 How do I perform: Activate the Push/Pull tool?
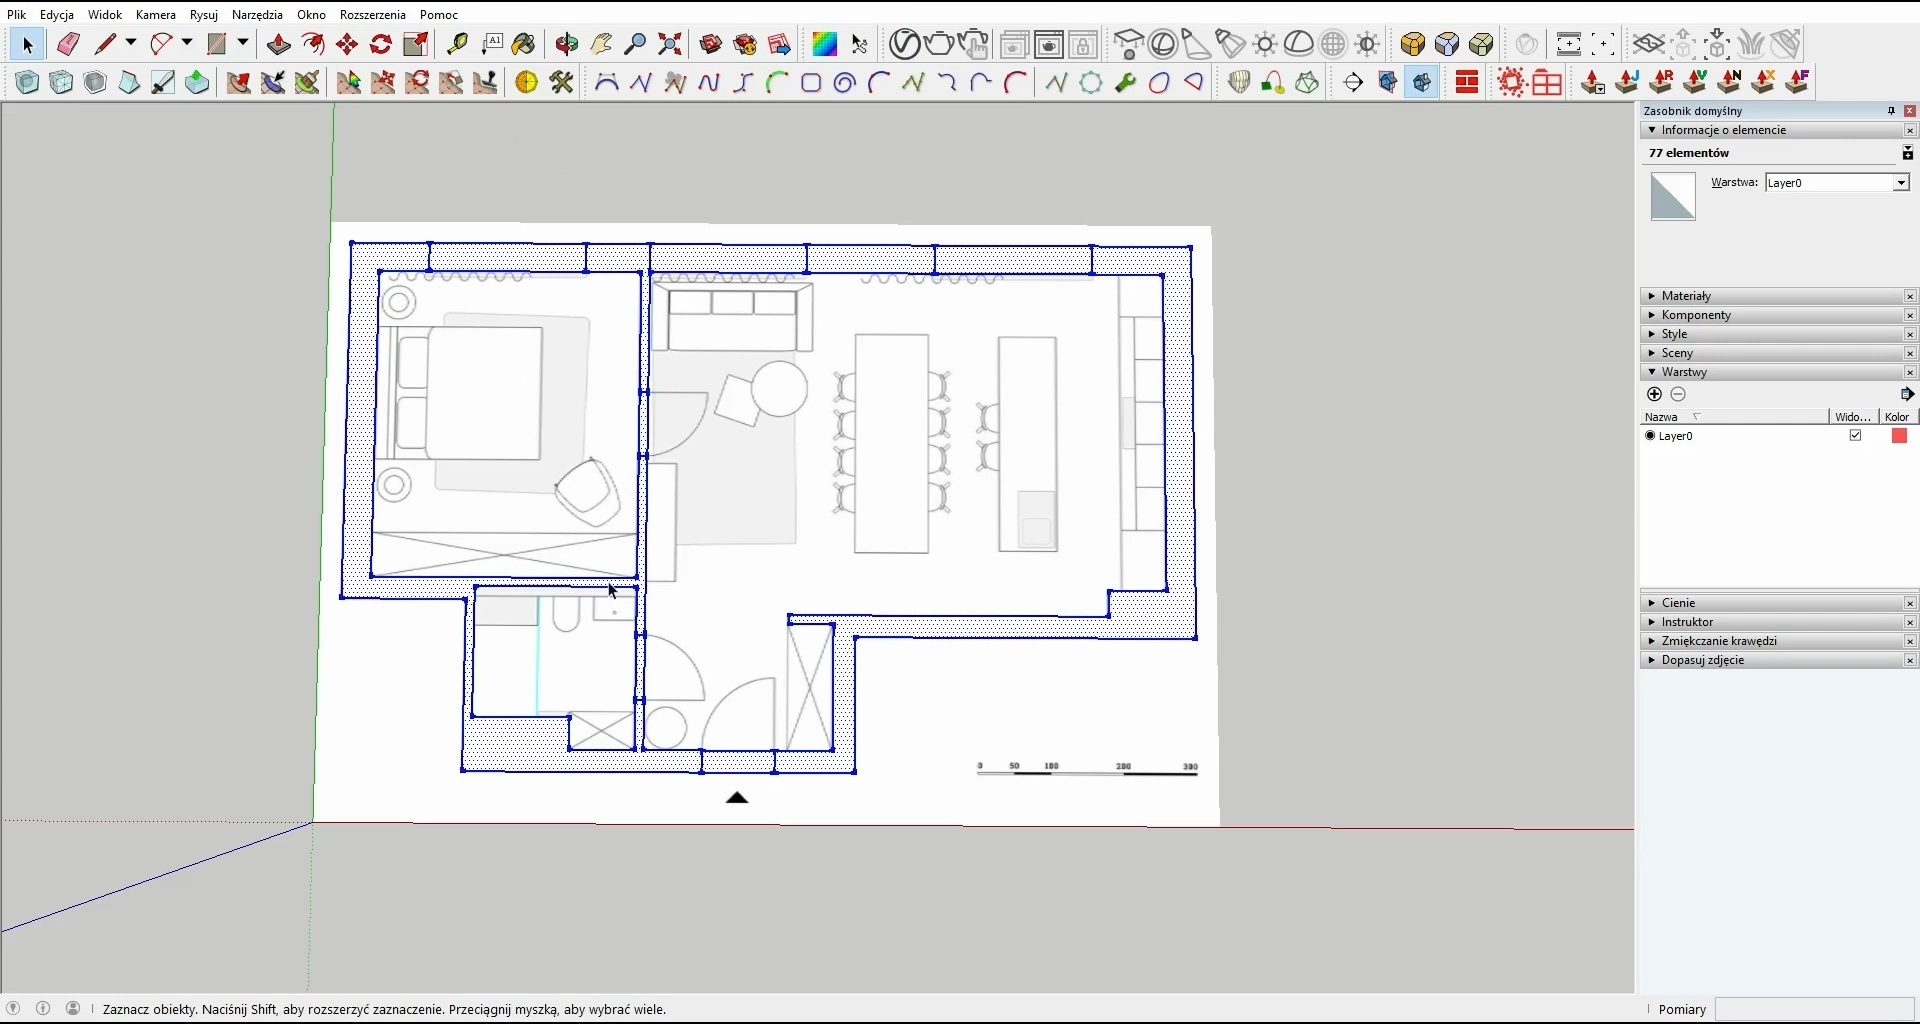279,44
